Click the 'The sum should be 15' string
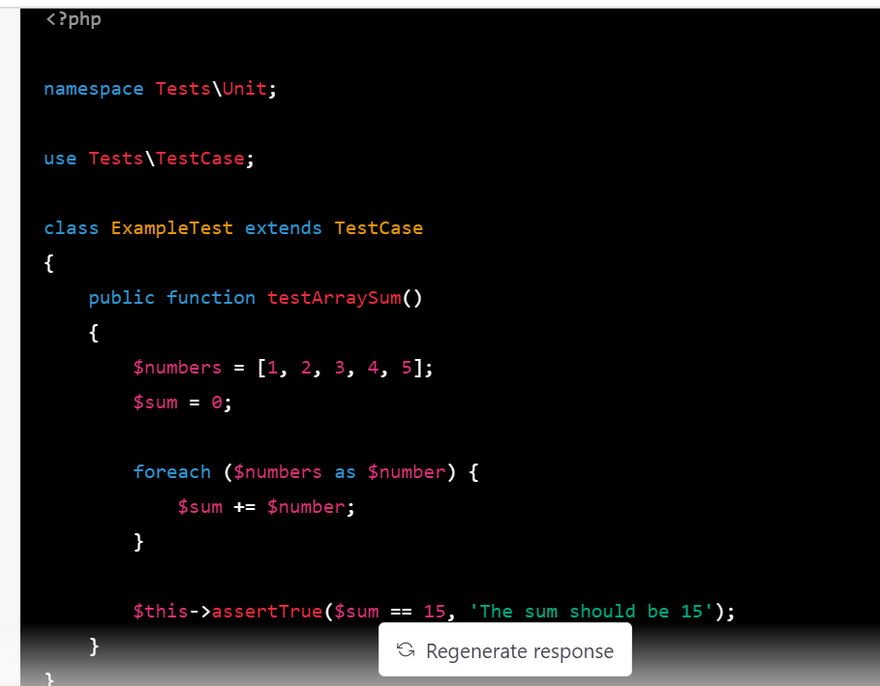The width and height of the screenshot is (880, 686). [x=592, y=611]
